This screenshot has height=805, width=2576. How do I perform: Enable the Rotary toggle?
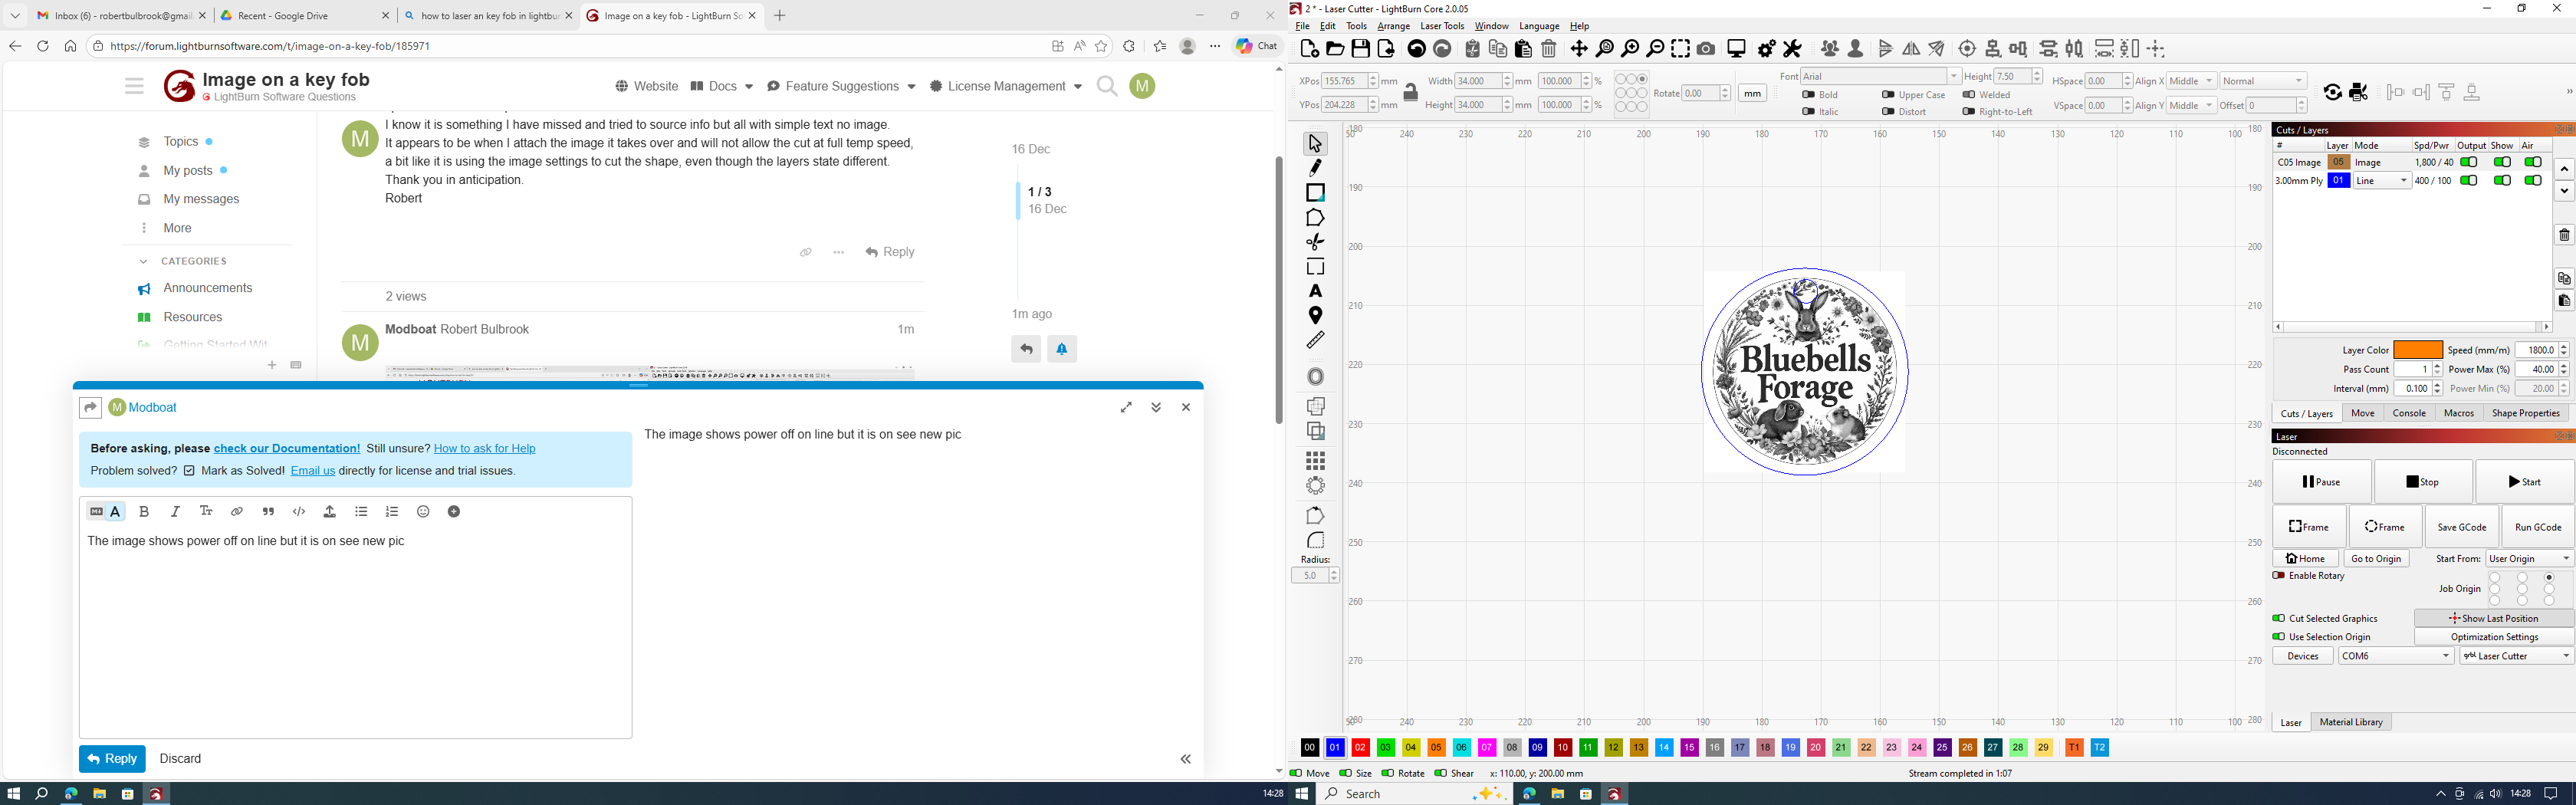pyautogui.click(x=2278, y=576)
